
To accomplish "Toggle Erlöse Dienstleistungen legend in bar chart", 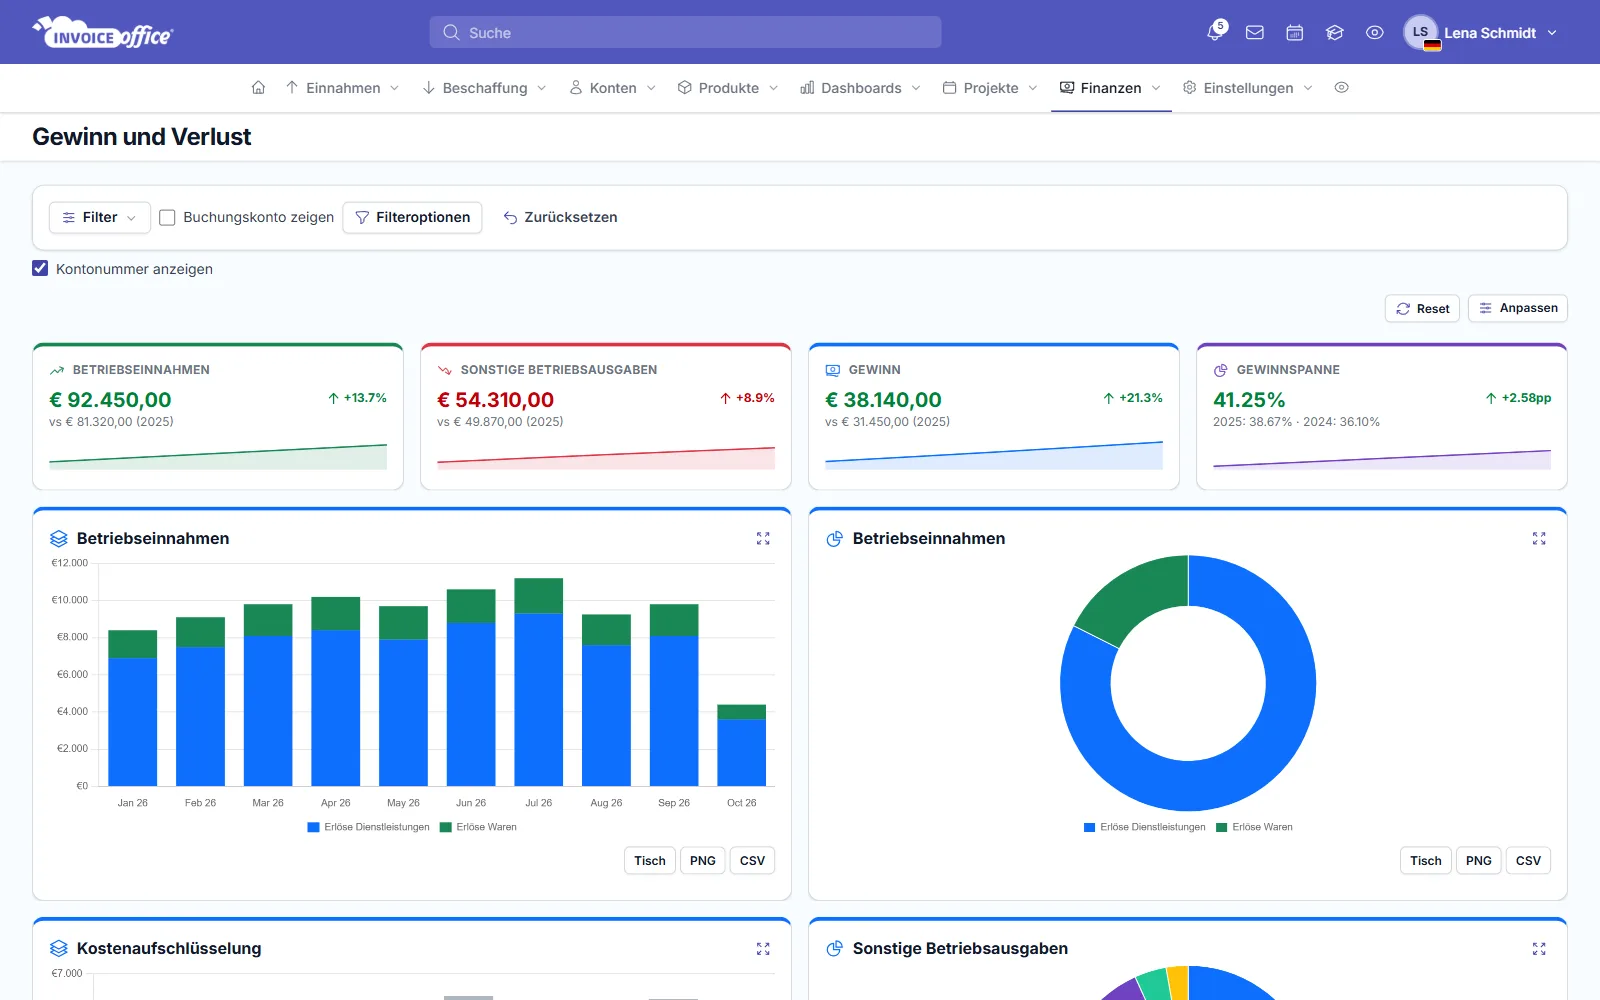I will (368, 827).
